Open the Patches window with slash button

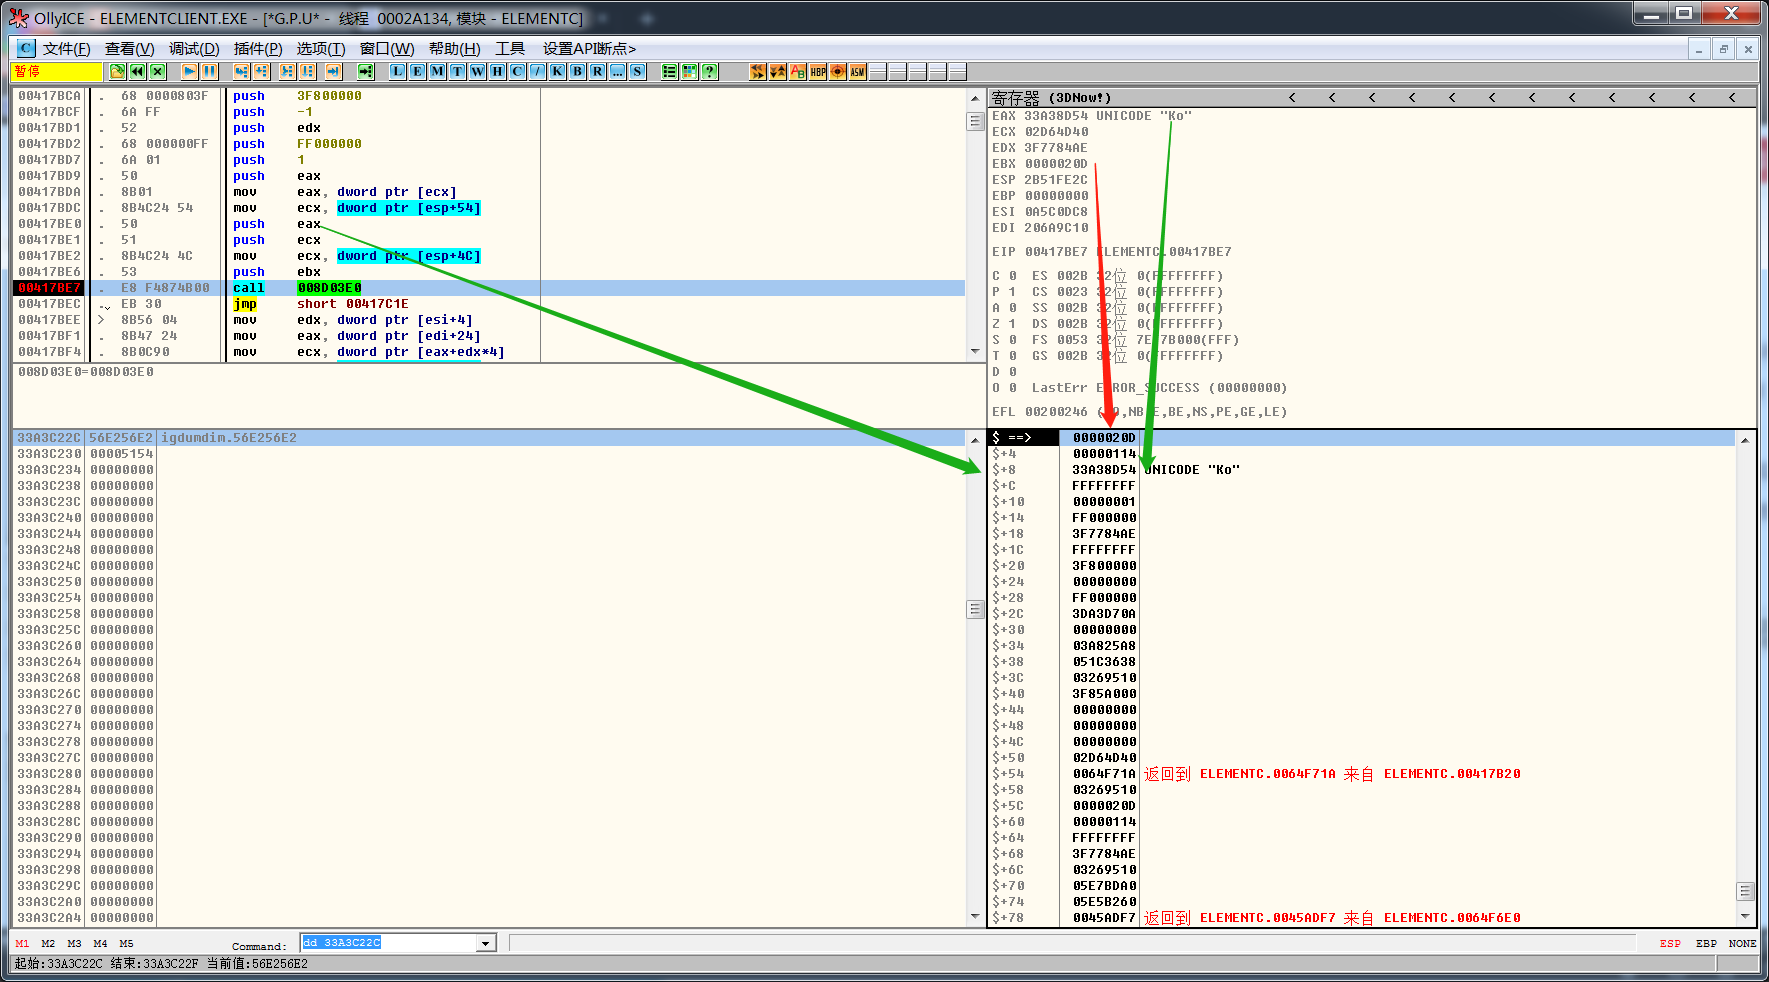coord(538,71)
